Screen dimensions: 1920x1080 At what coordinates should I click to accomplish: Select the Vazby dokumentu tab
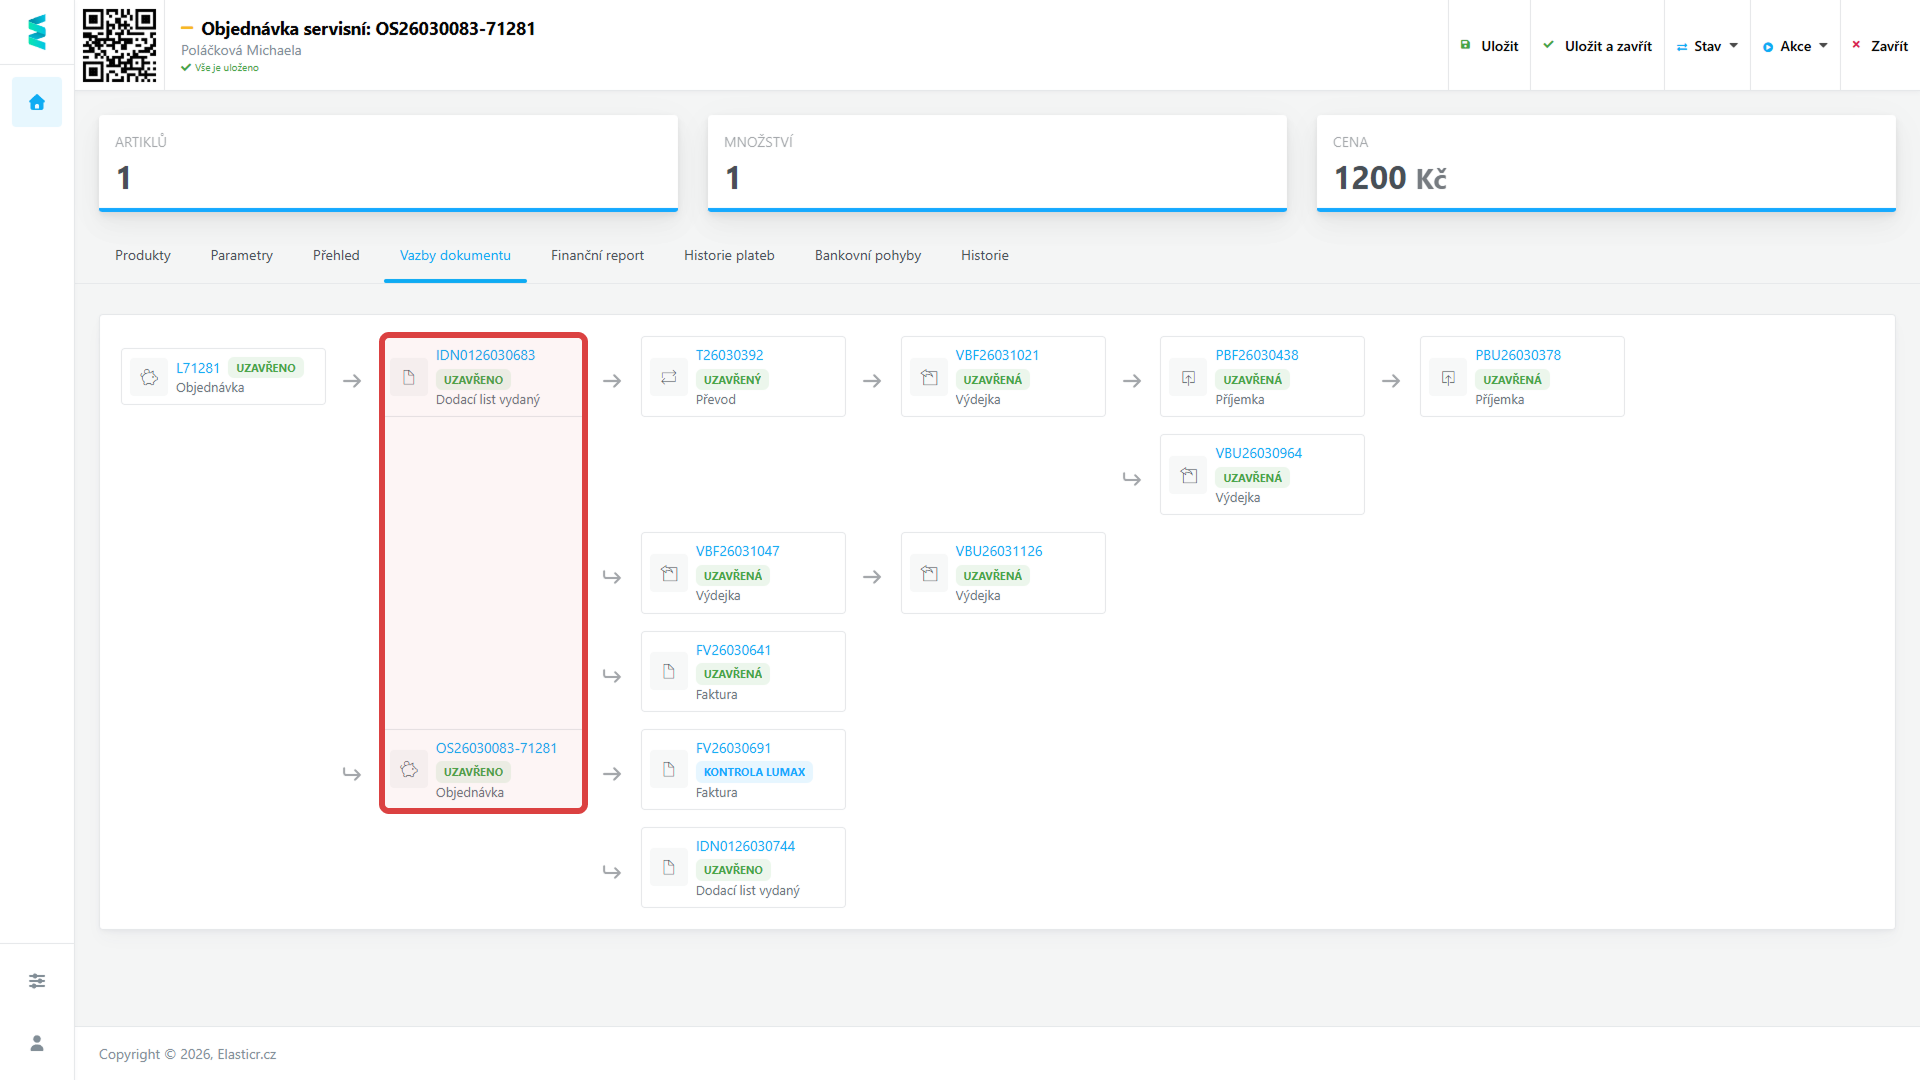pyautogui.click(x=455, y=255)
